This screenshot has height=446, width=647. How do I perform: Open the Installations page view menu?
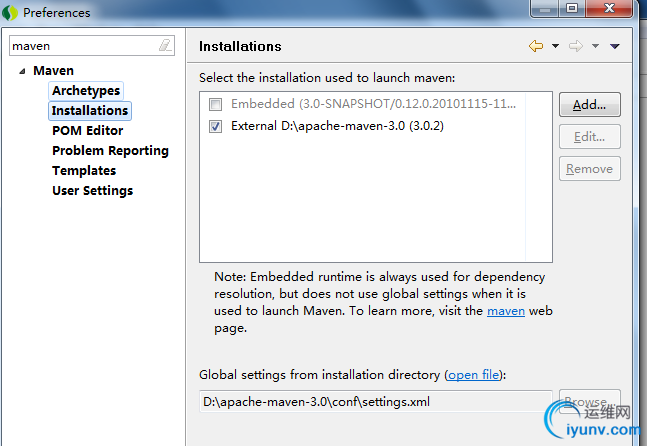pyautogui.click(x=615, y=46)
